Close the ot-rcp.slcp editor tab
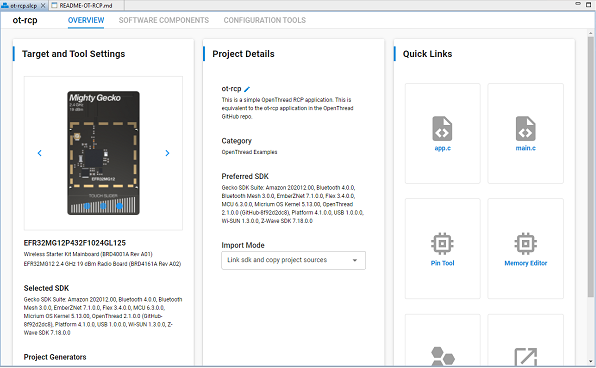This screenshot has width=596, height=368. pos(43,5)
